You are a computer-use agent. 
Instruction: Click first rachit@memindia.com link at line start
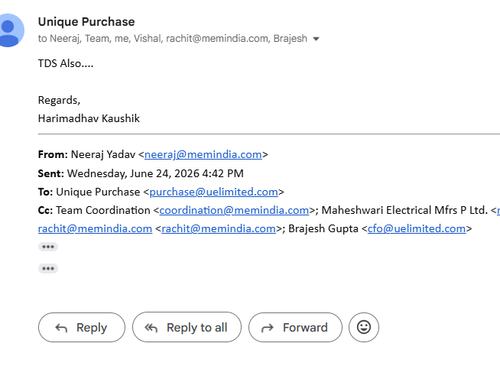click(95, 229)
